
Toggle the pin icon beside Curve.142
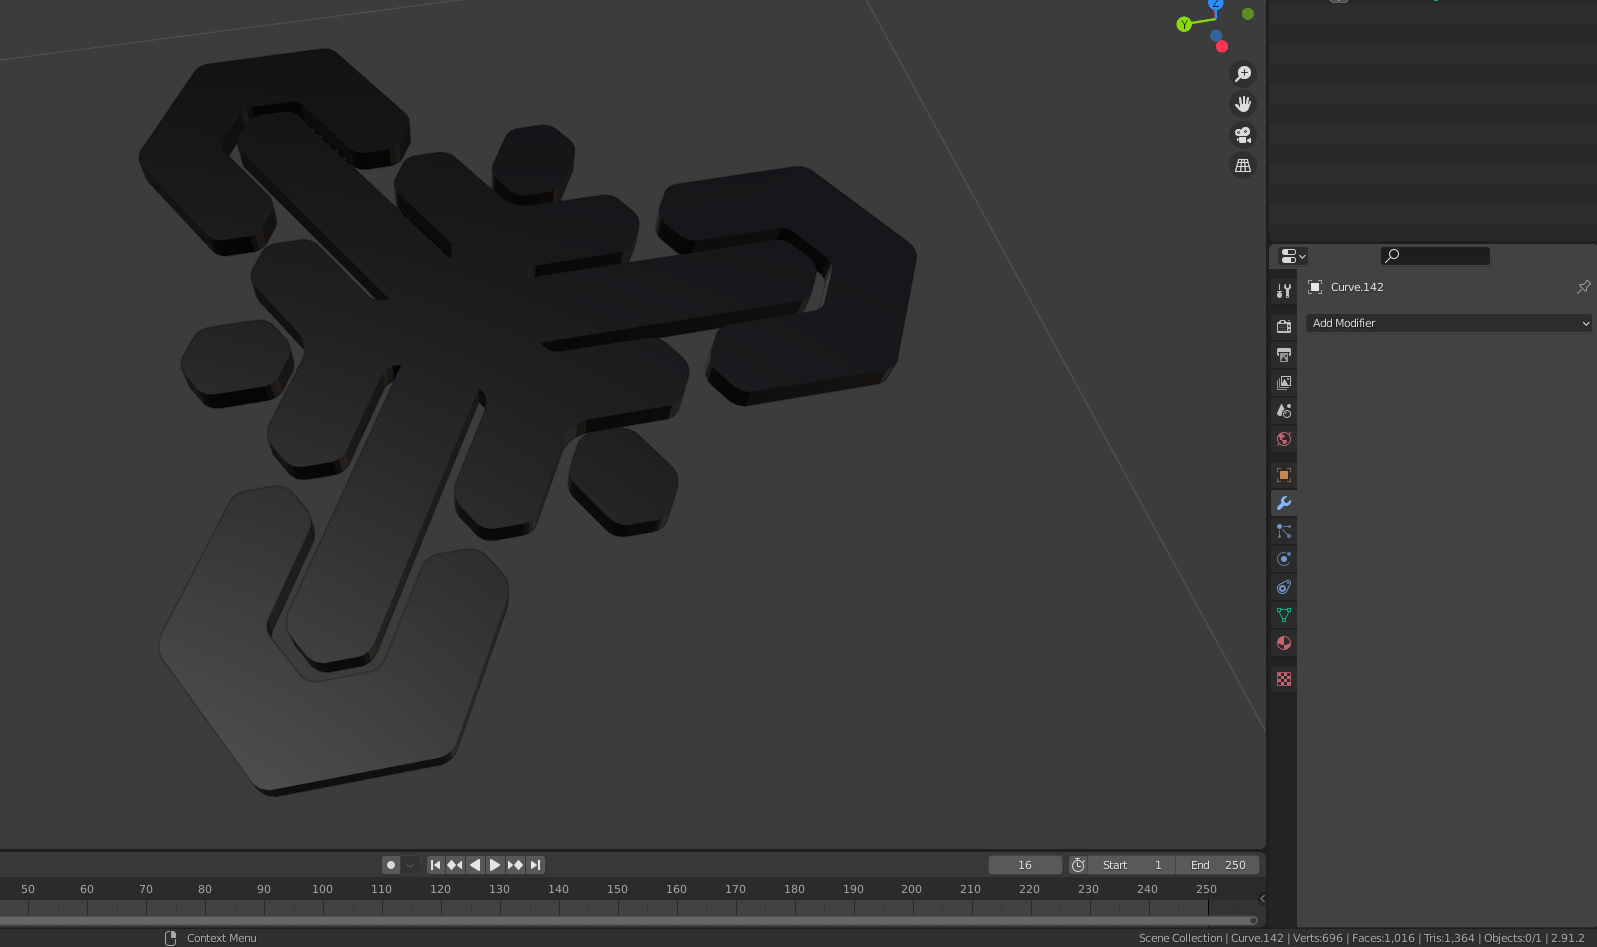1583,287
